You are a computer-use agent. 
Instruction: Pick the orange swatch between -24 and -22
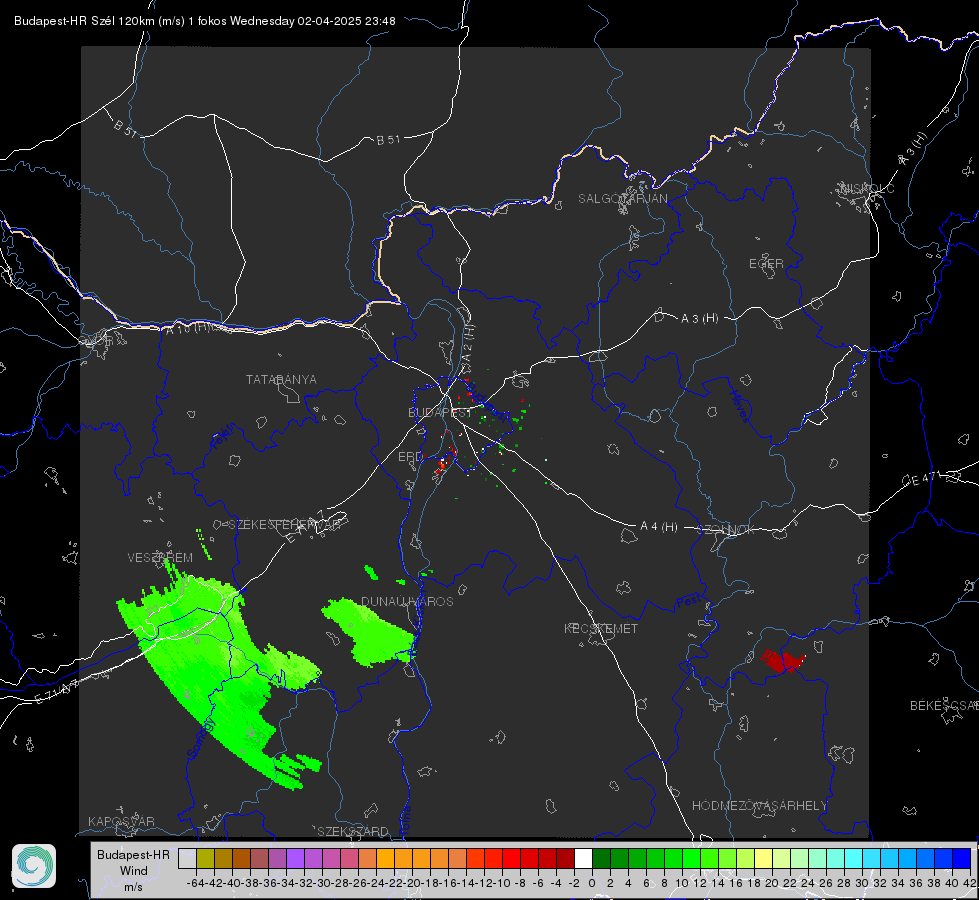tap(385, 858)
